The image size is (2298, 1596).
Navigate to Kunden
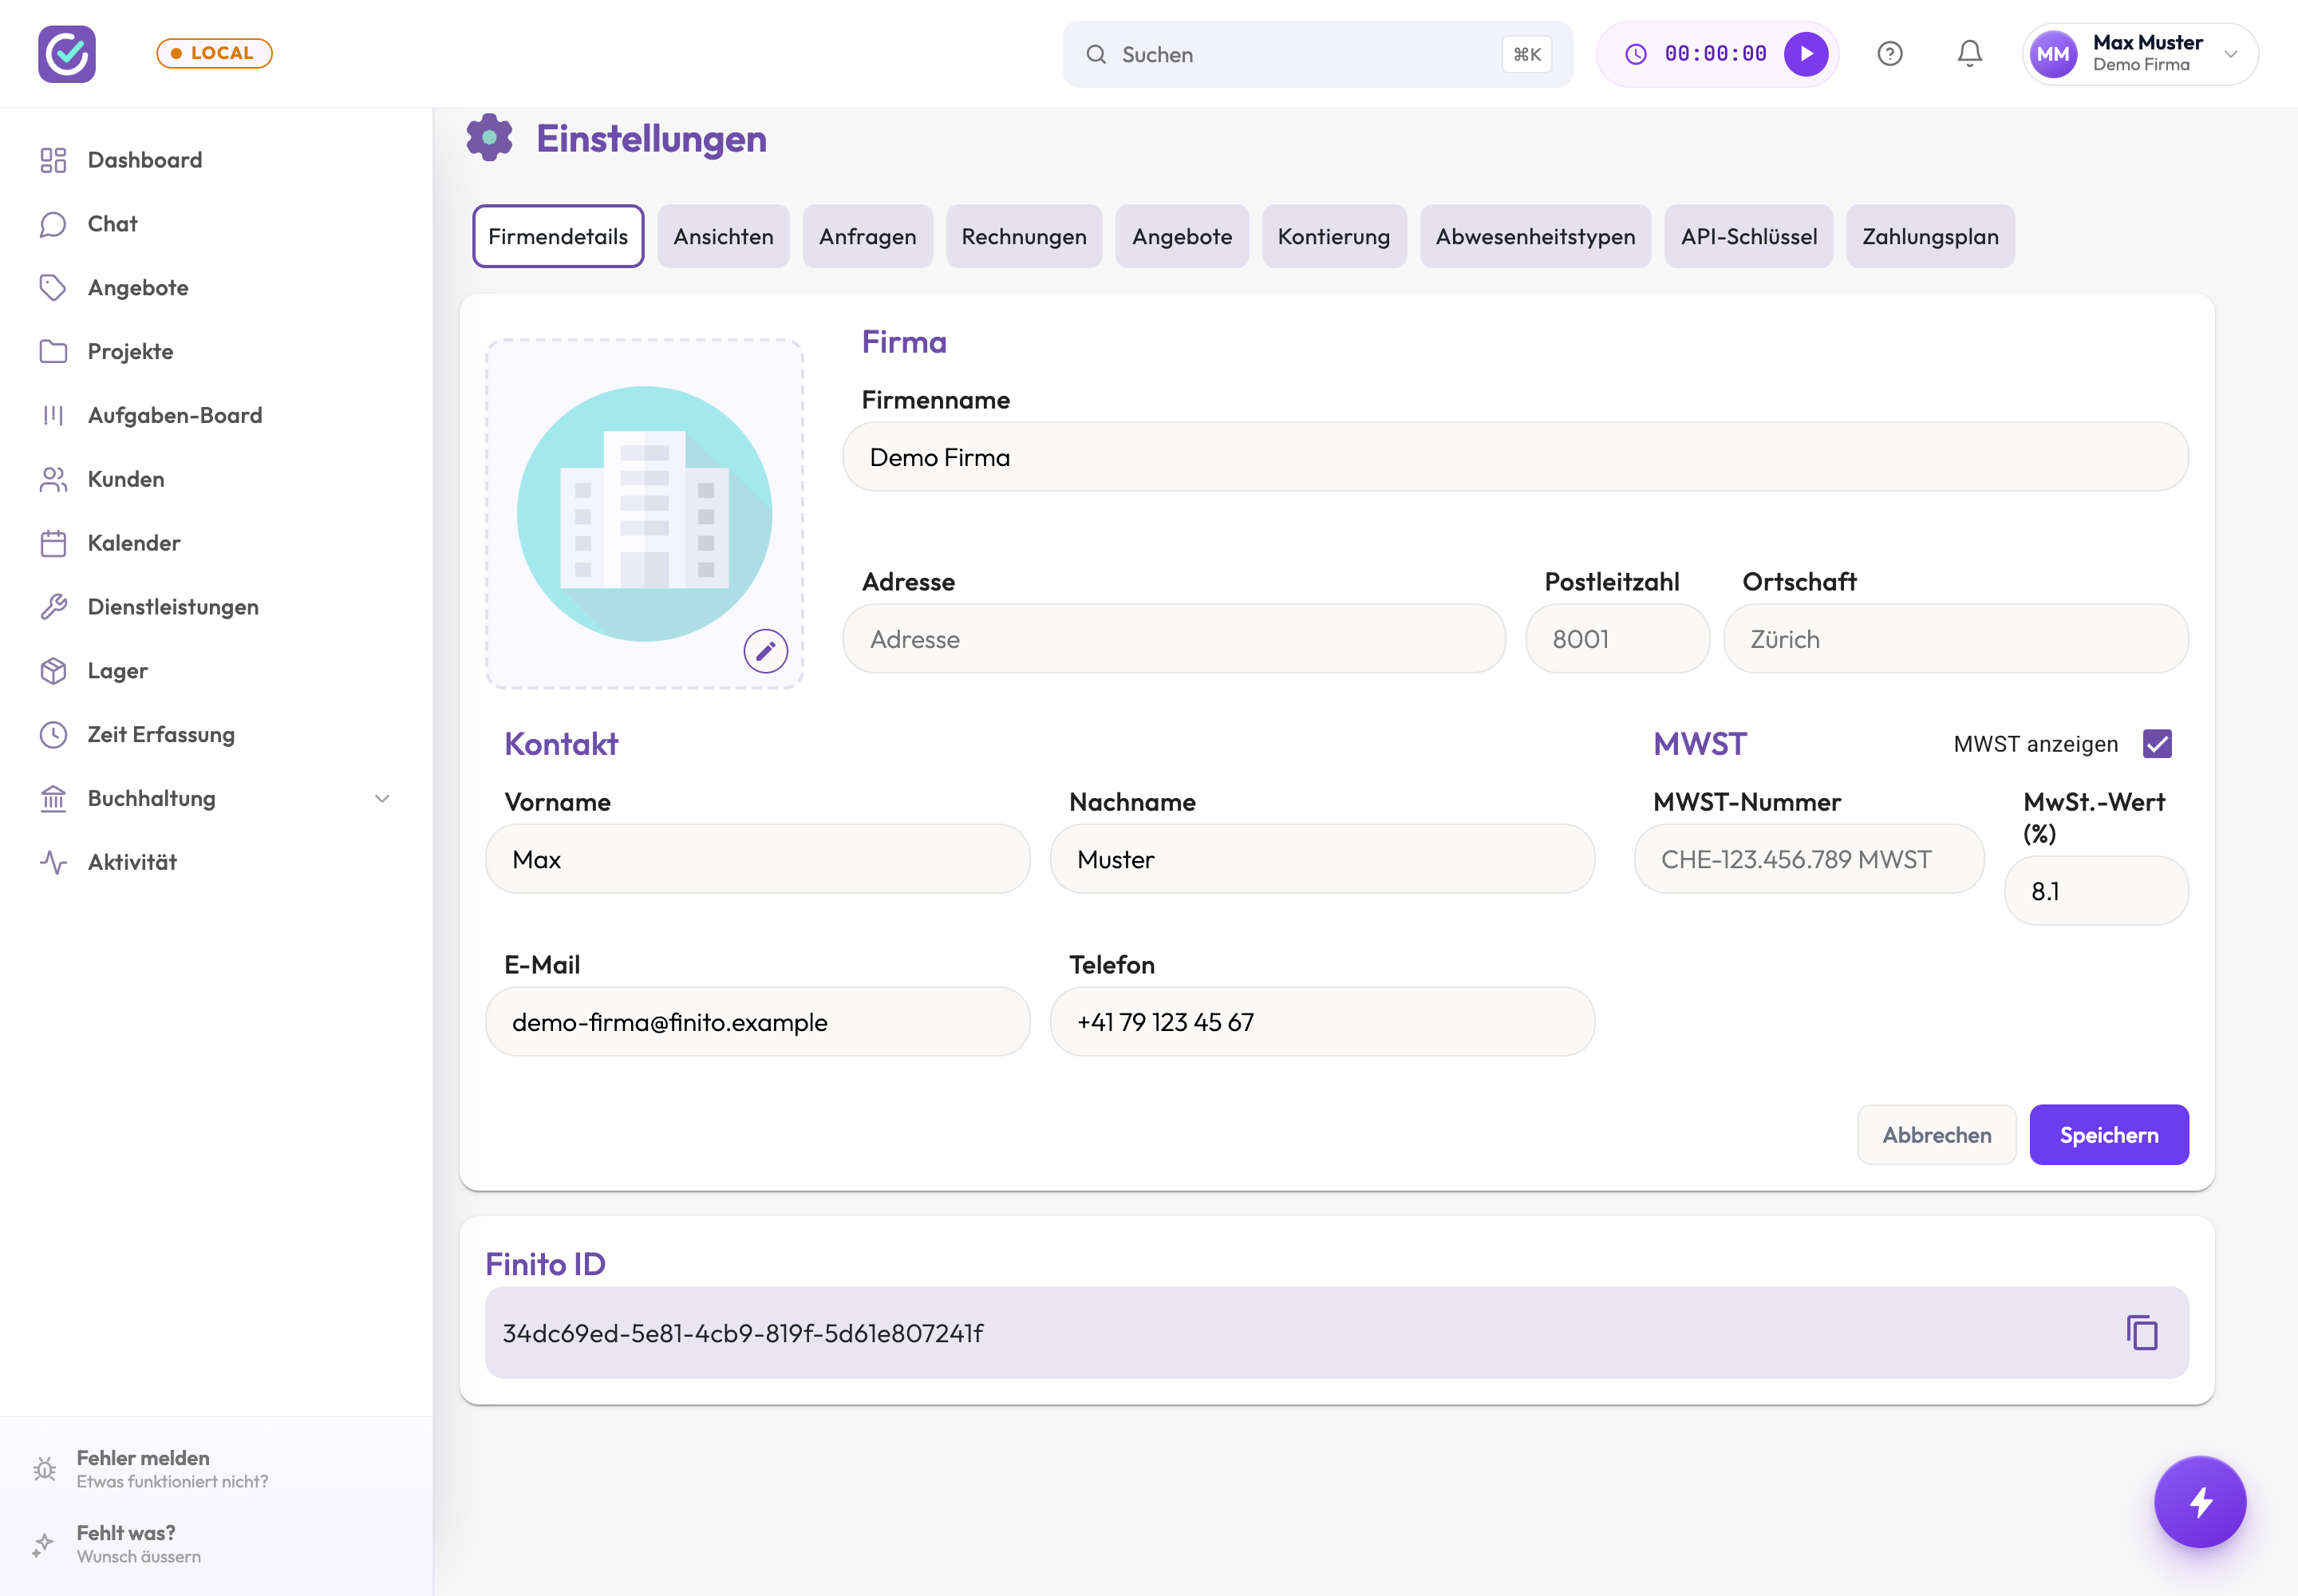click(125, 480)
